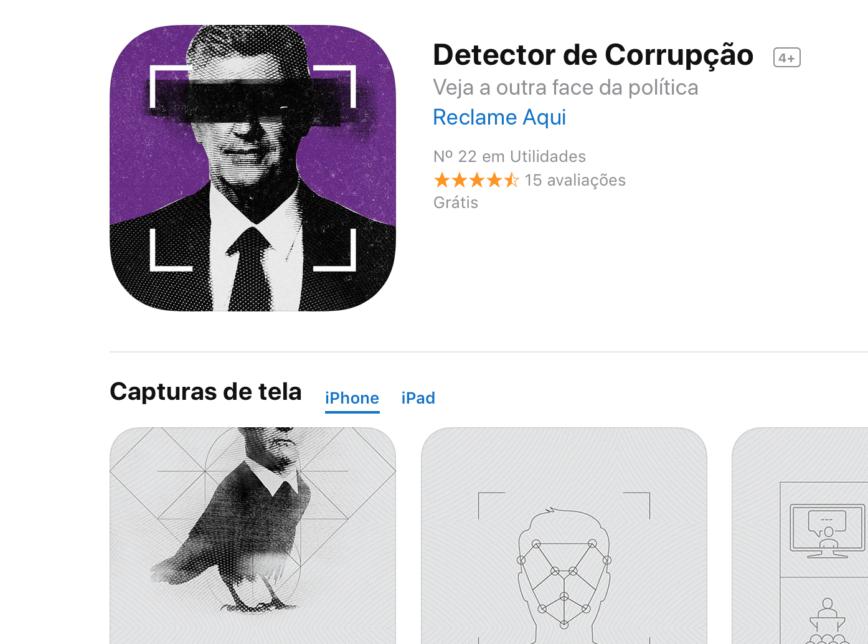Open the bird-in-sweater screenshot thumbnail
868x644 pixels.
point(252,535)
